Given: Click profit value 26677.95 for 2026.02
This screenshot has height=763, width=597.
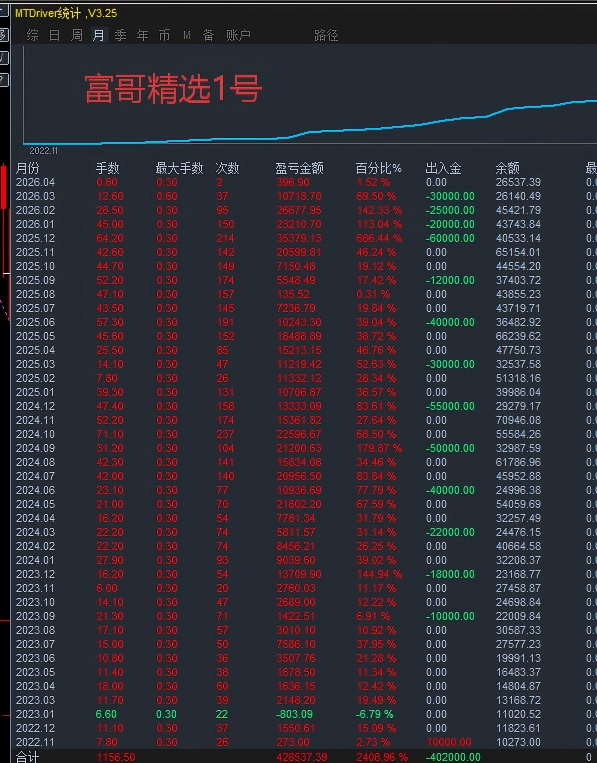Looking at the screenshot, I should 299,210.
